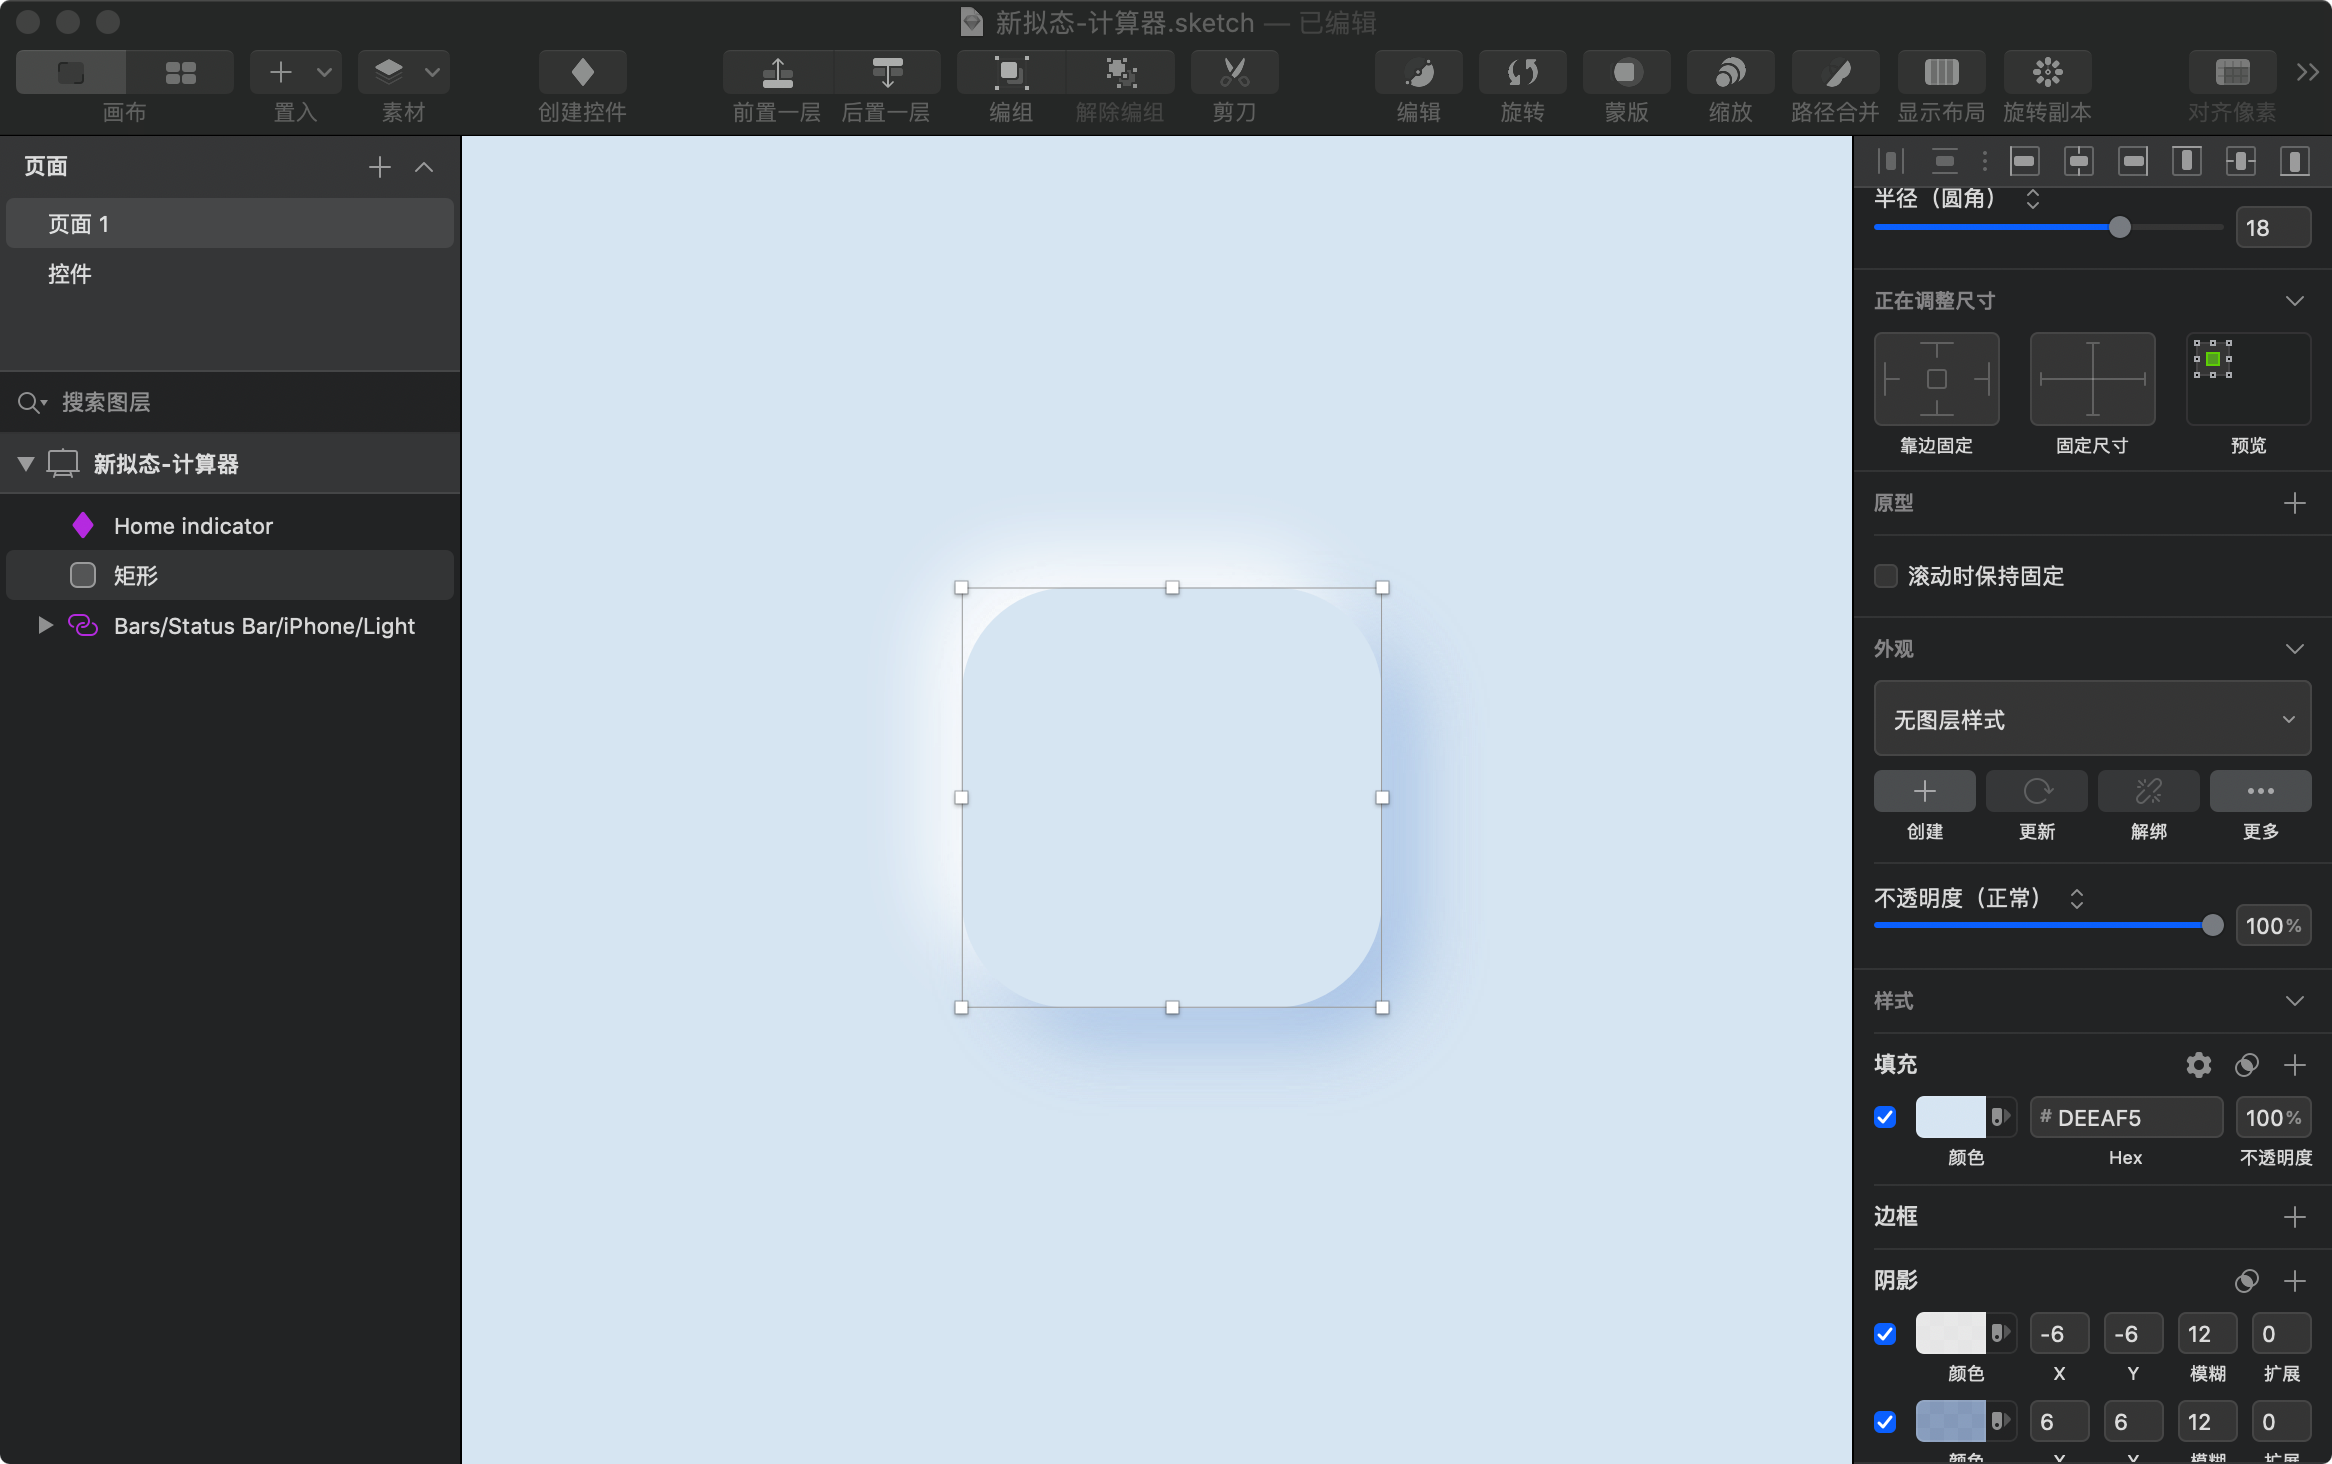Select the Home indicator layer

coord(193,526)
